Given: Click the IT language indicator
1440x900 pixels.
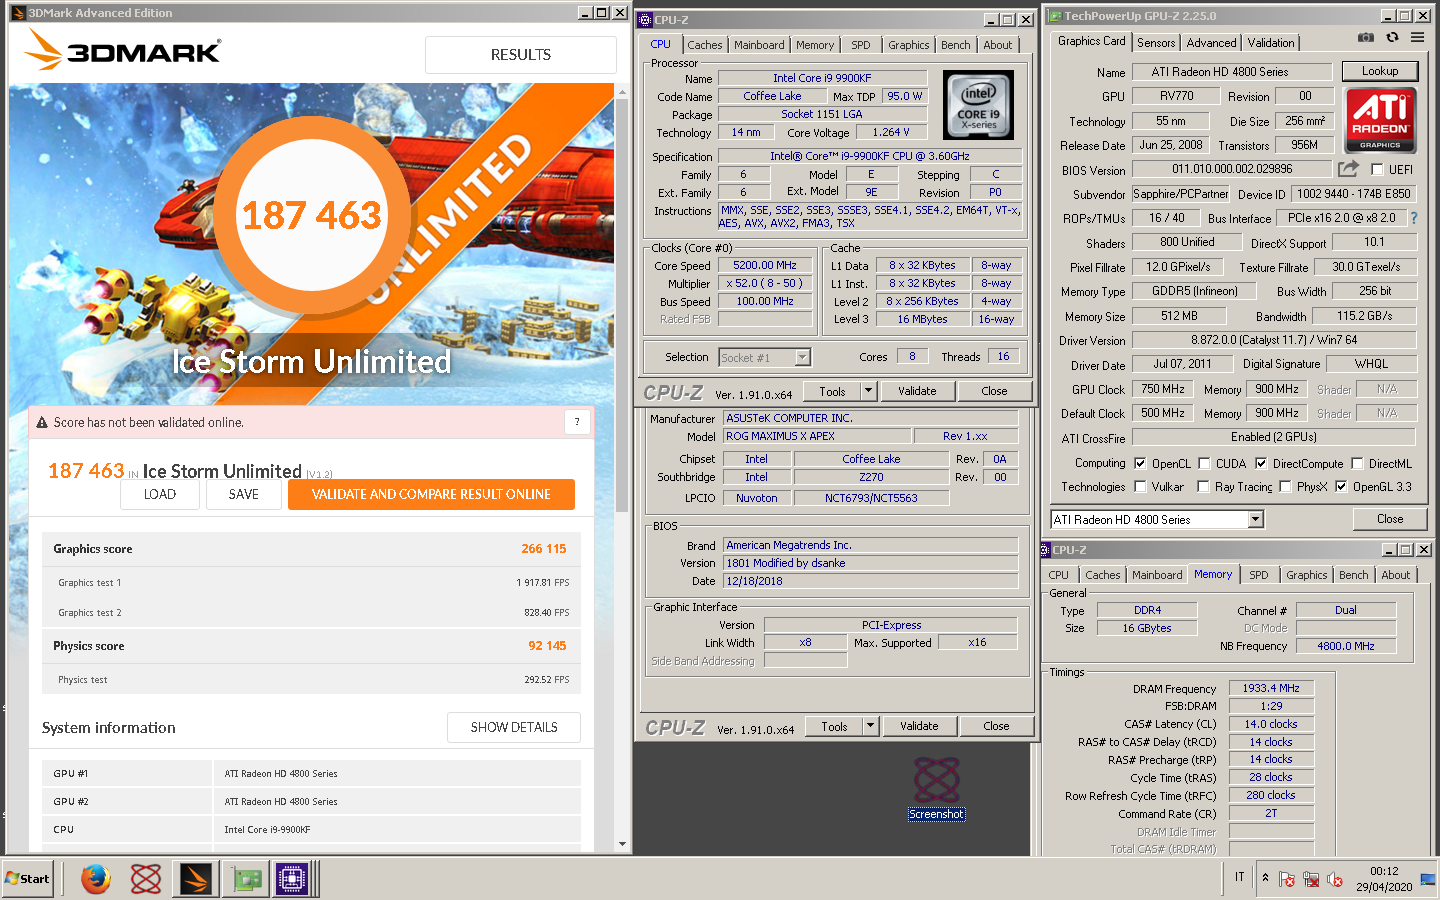Looking at the screenshot, I should [1240, 877].
